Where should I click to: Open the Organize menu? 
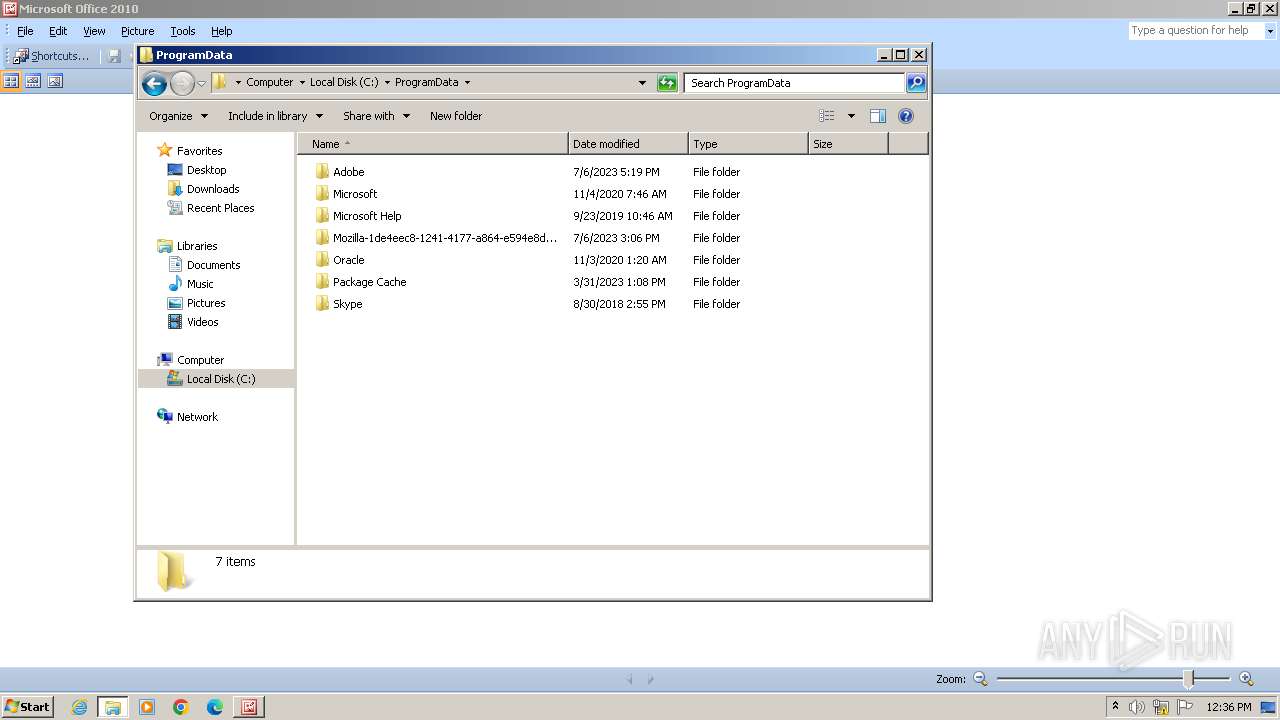click(178, 116)
